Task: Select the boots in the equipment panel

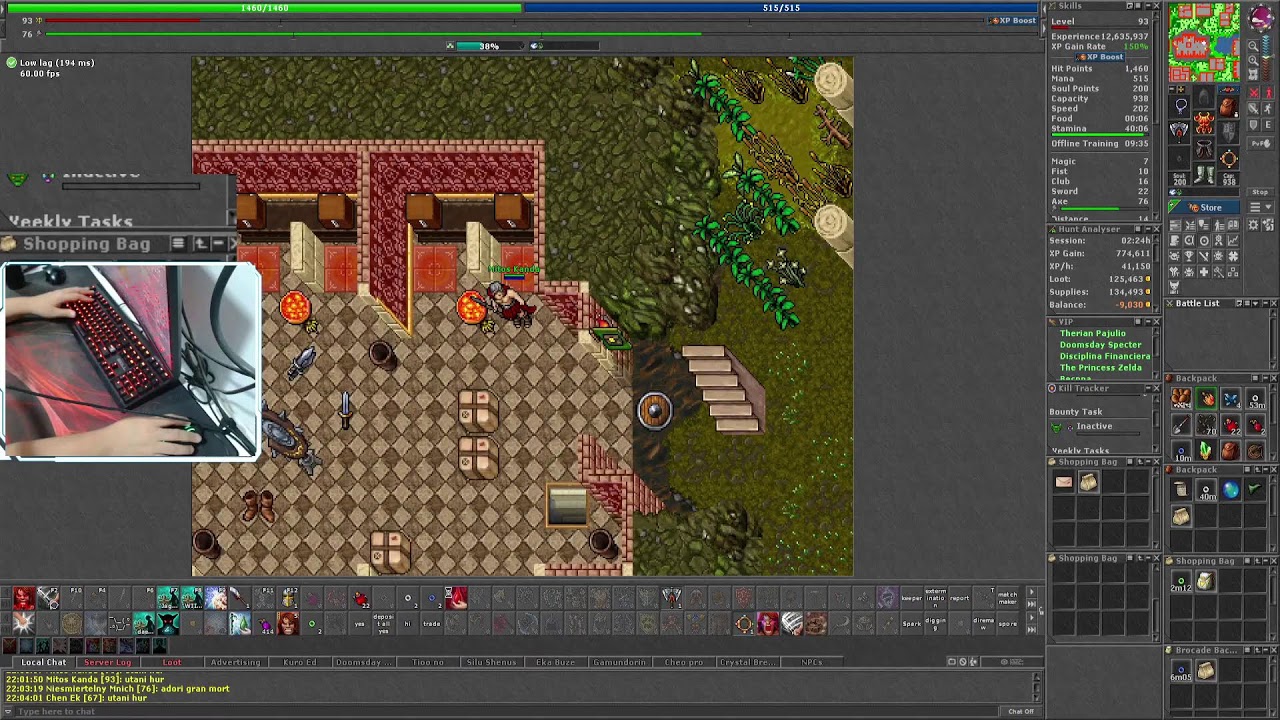Action: coord(1204,173)
